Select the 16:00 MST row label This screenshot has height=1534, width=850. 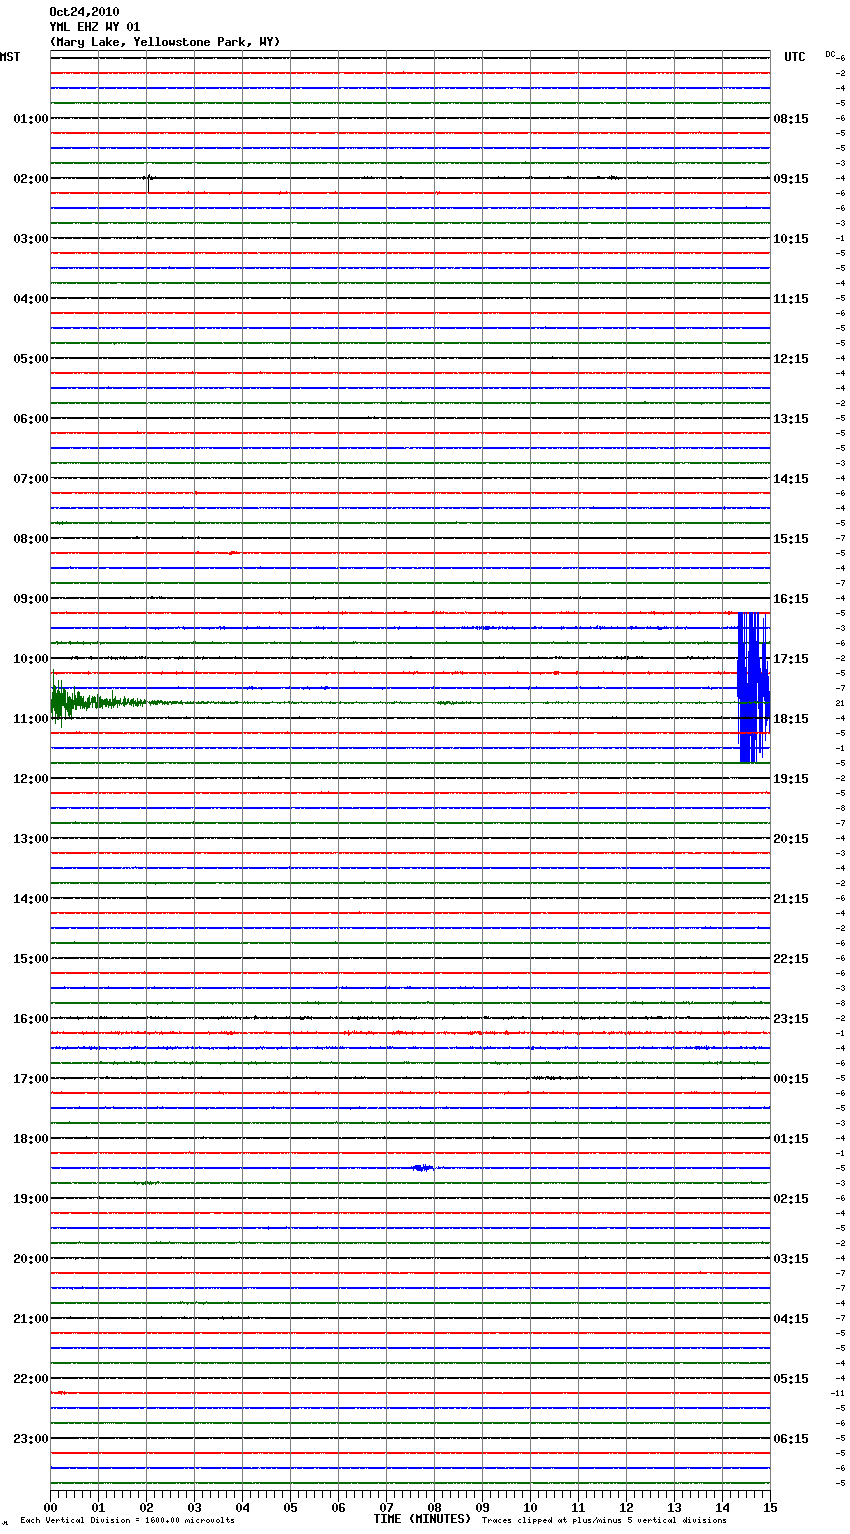31,1019
